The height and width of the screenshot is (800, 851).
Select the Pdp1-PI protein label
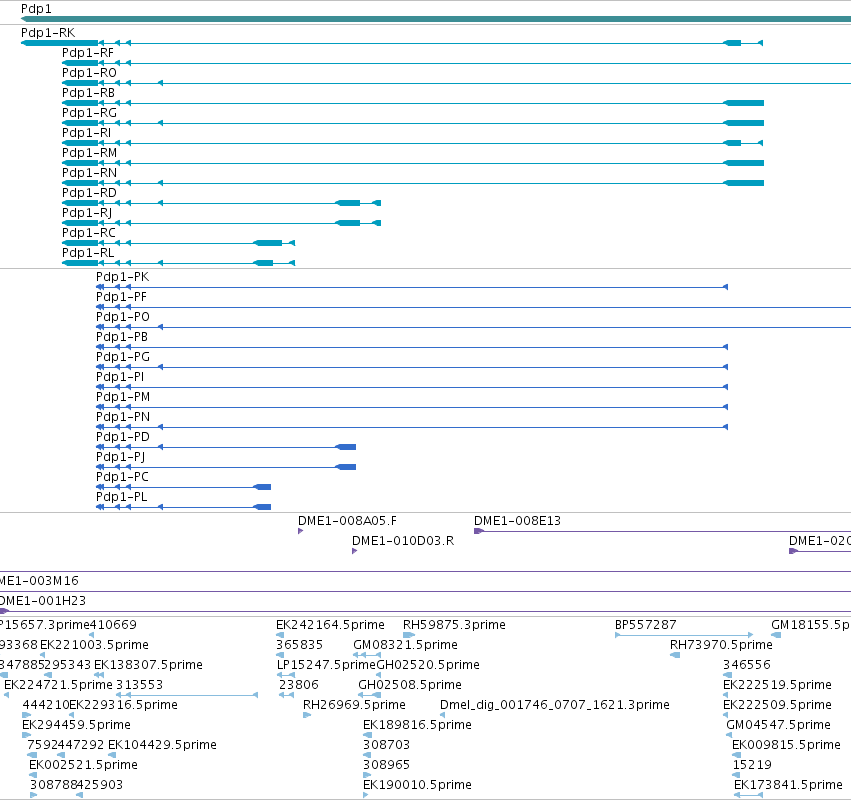point(120,377)
